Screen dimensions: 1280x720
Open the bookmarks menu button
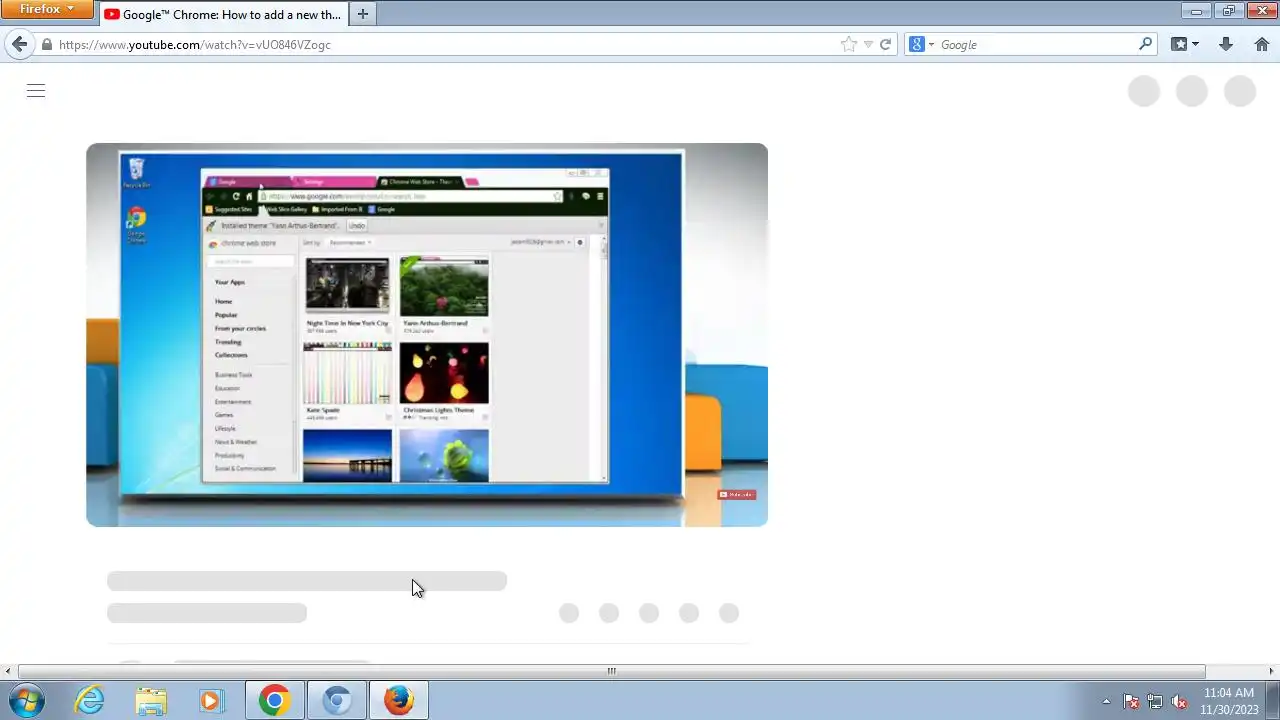click(1185, 44)
